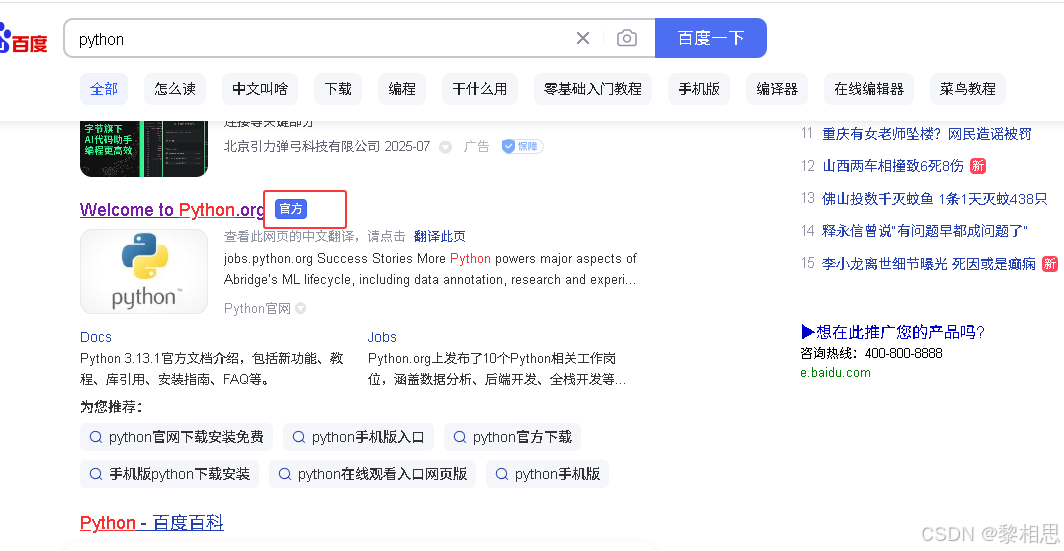
Task: Click Jobs description about 10个Python相关工作岗位
Action: click(x=497, y=368)
